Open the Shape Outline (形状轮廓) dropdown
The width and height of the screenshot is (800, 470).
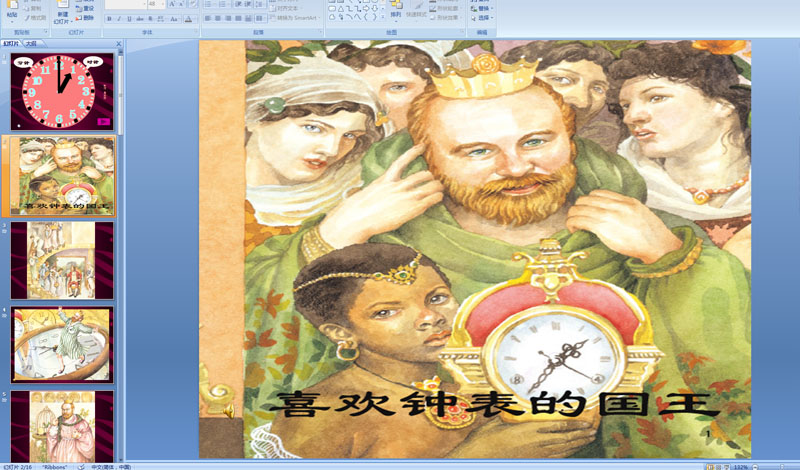pyautogui.click(x=446, y=8)
